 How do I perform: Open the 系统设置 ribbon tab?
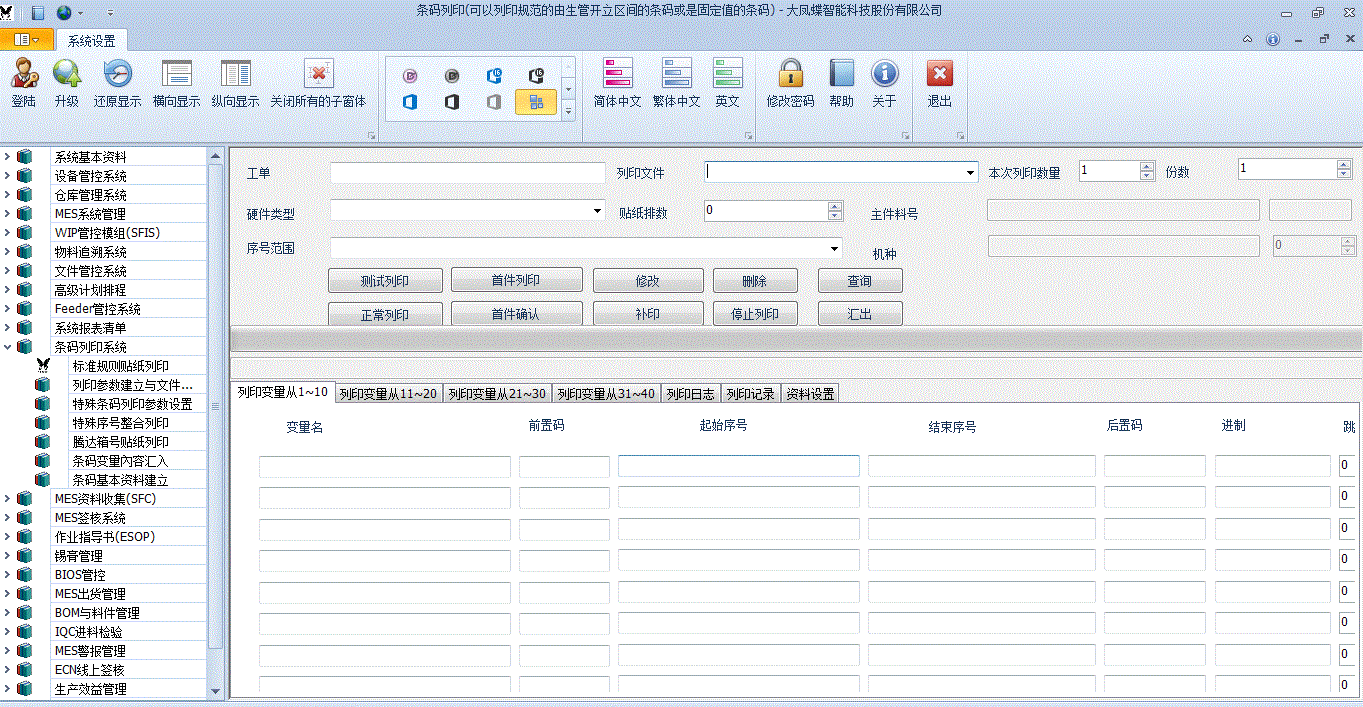91,41
